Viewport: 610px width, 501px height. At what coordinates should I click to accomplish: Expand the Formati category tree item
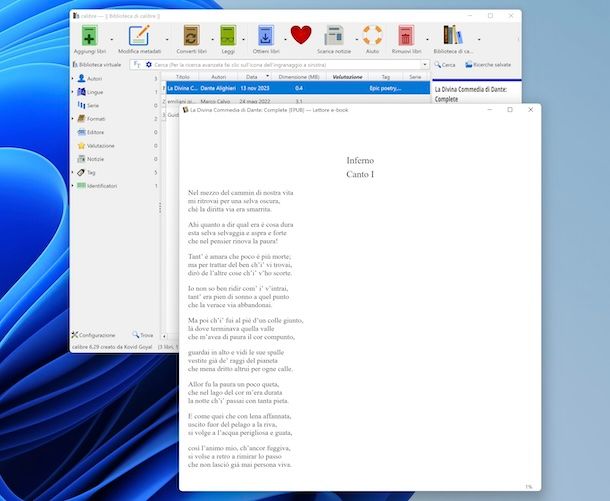click(x=72, y=119)
